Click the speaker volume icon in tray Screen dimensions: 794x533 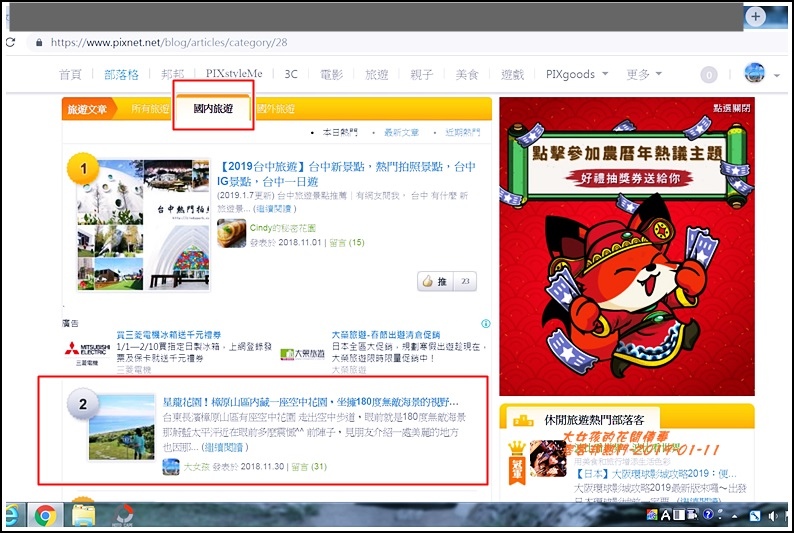[x=772, y=516]
